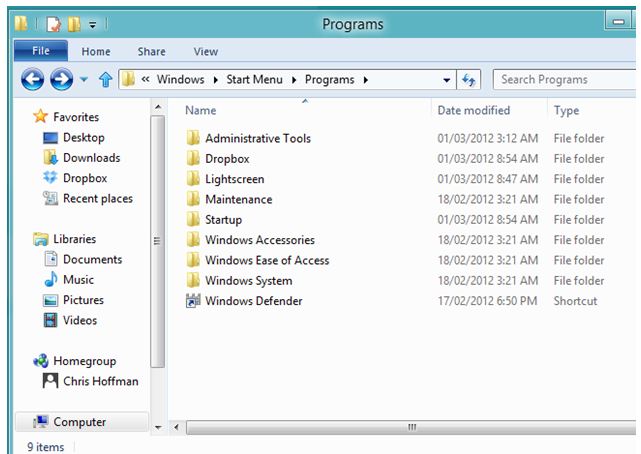
Task: Select Windows System folder icon
Action: tap(193, 281)
